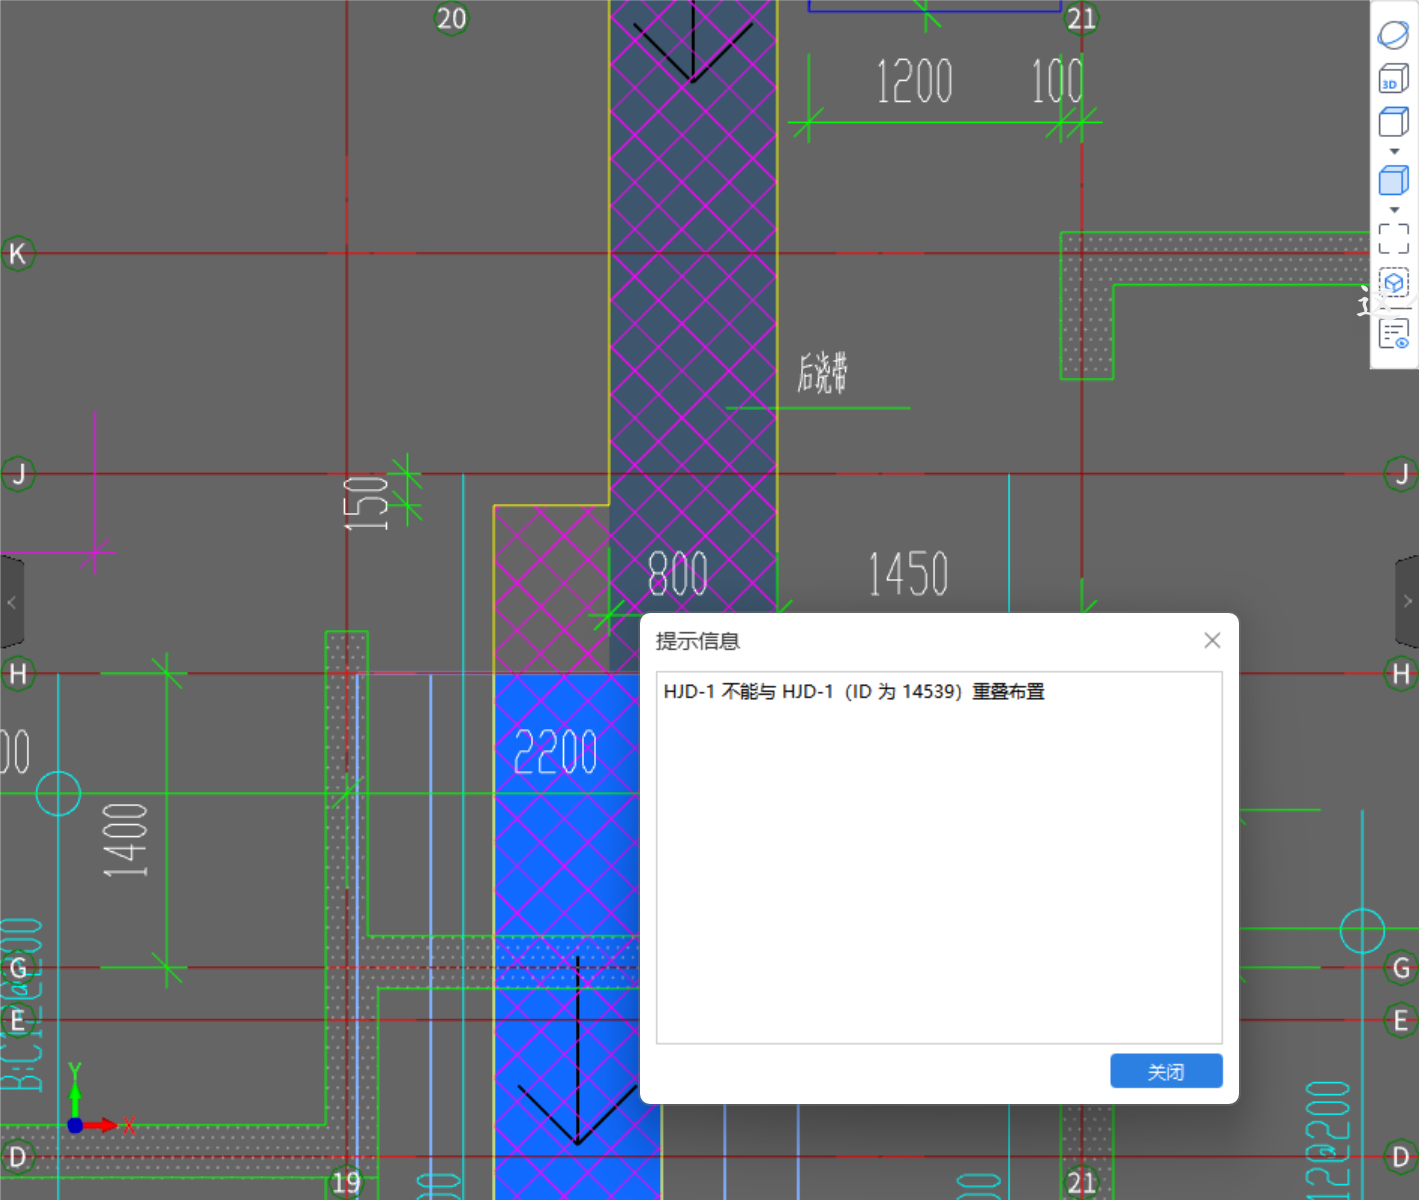The height and width of the screenshot is (1200, 1419).
Task: Open the display settings list-with-eye icon
Action: [x=1393, y=334]
